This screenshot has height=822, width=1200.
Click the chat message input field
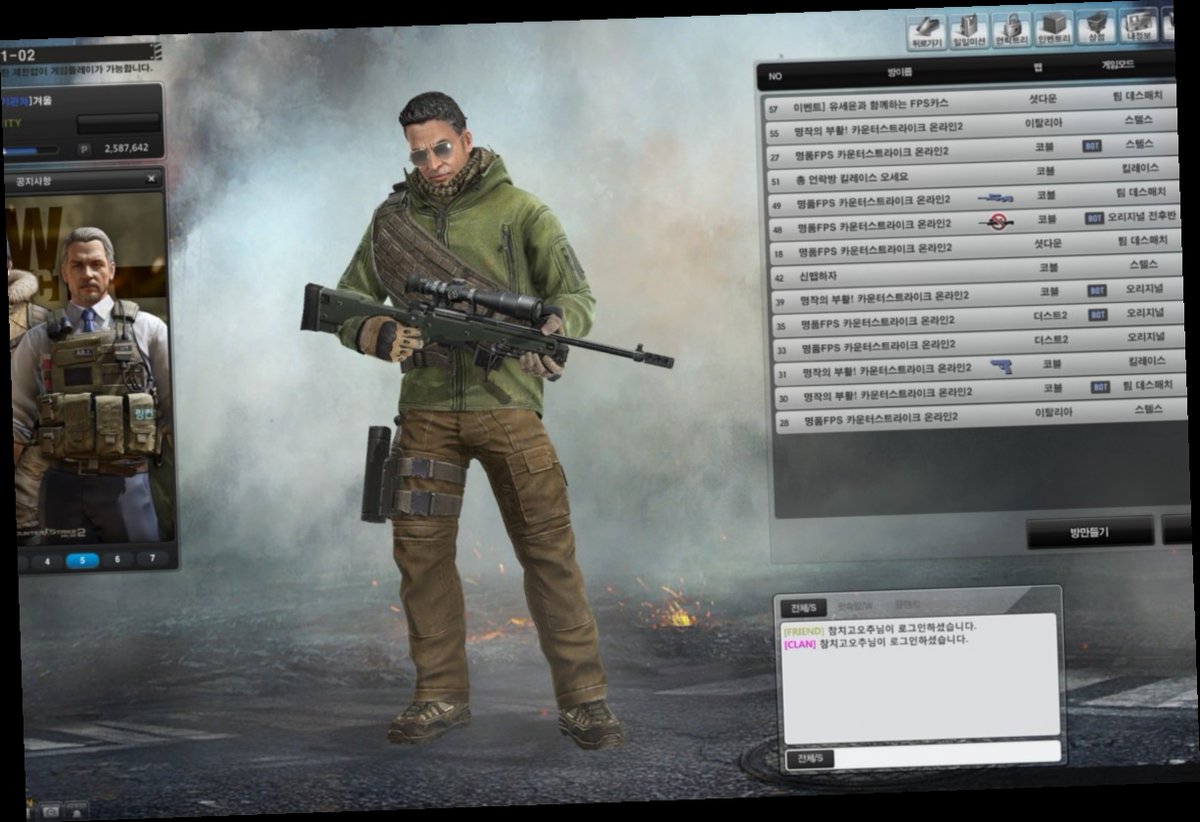click(x=948, y=753)
